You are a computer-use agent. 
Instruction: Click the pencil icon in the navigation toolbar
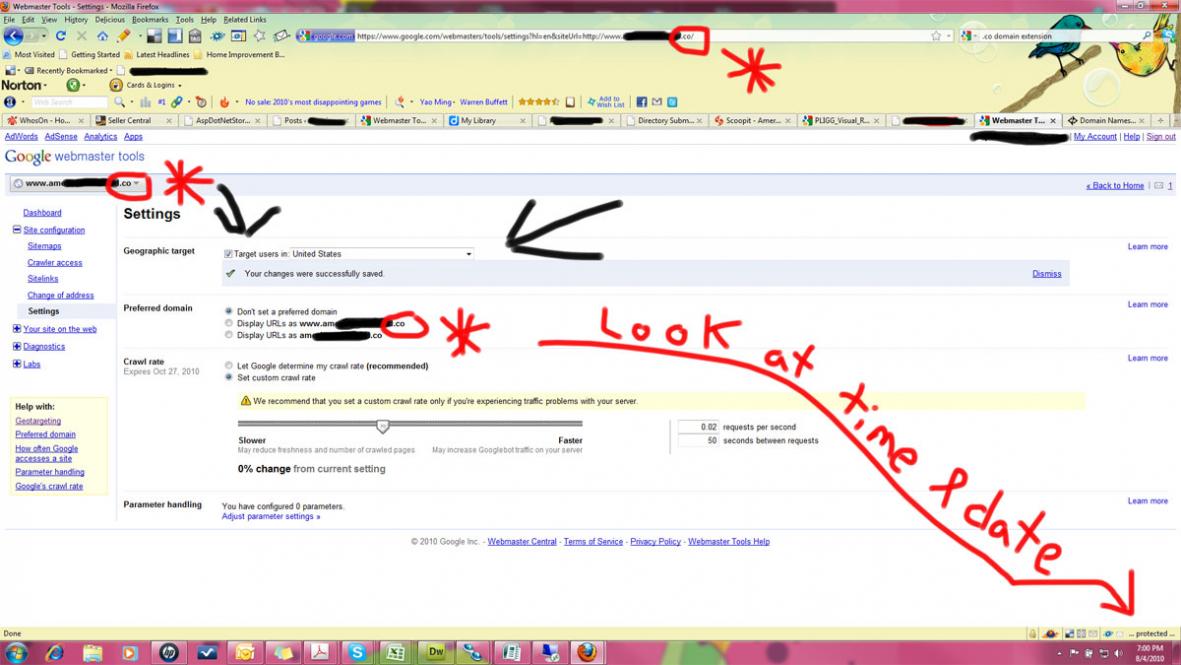click(124, 35)
